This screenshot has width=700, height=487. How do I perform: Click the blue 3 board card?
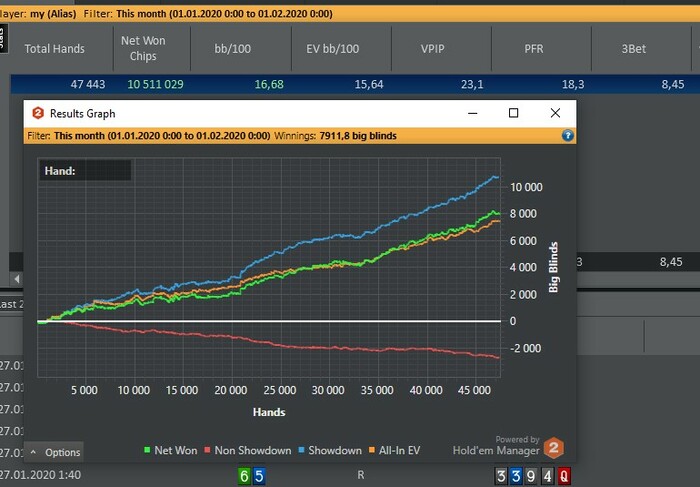(x=516, y=476)
